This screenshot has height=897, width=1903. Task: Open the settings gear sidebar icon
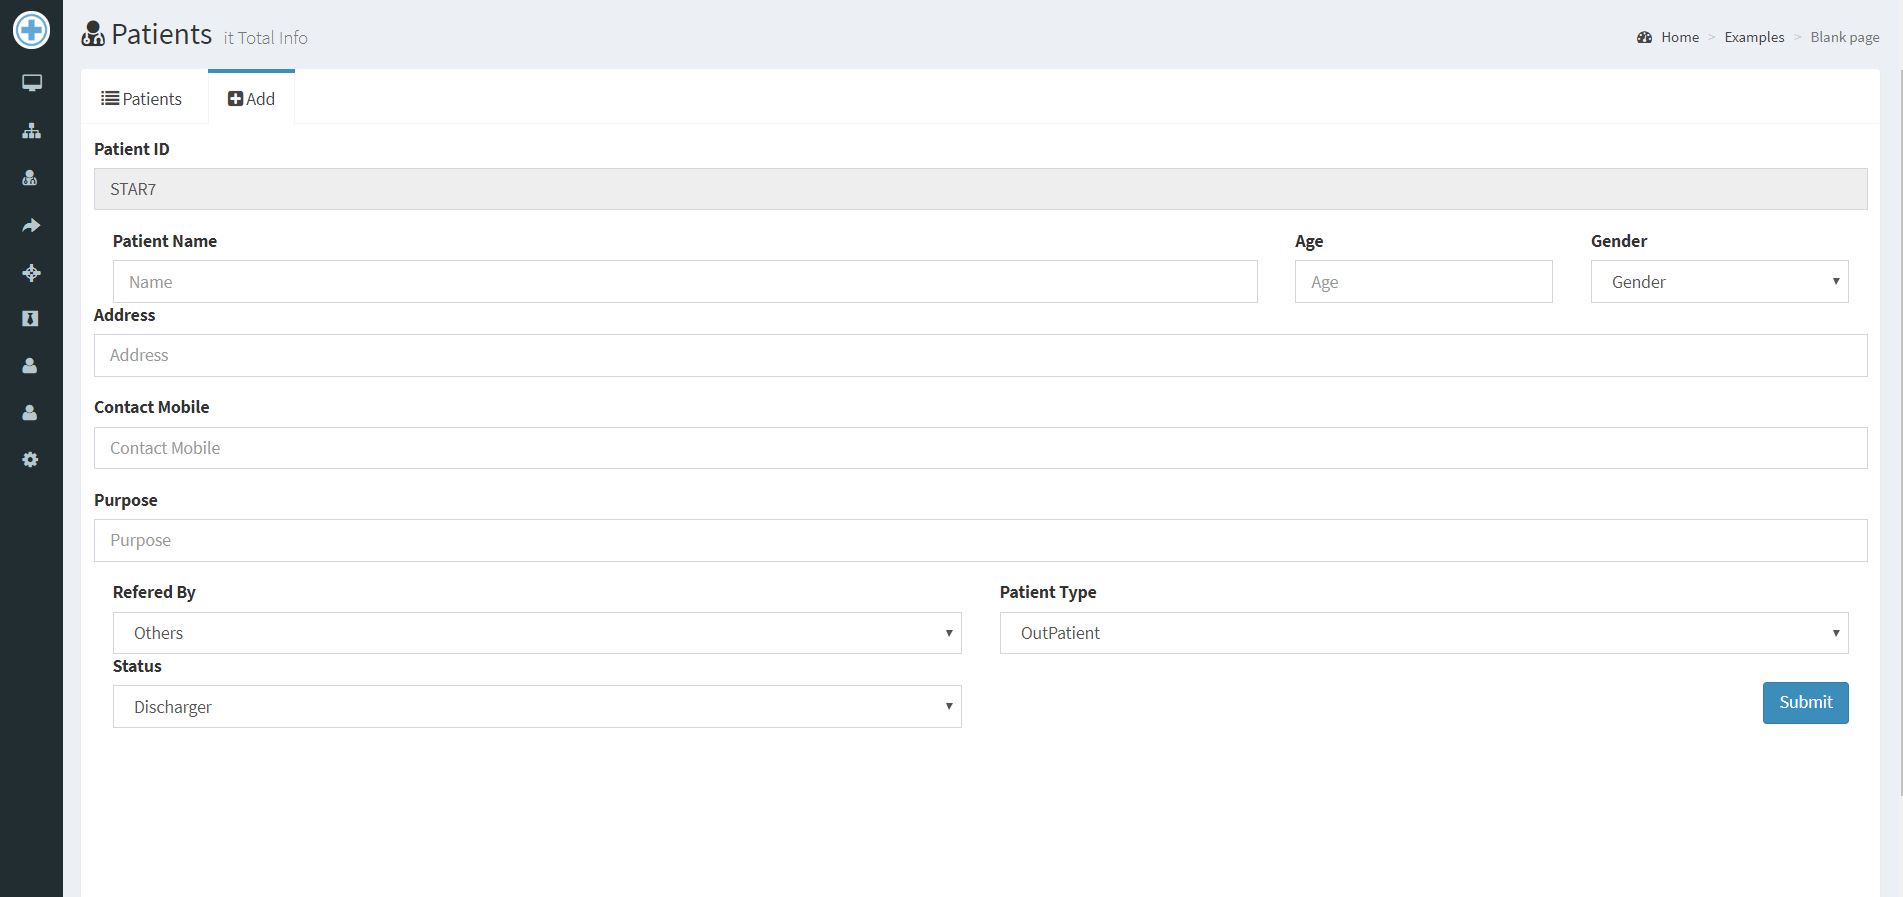tap(30, 460)
